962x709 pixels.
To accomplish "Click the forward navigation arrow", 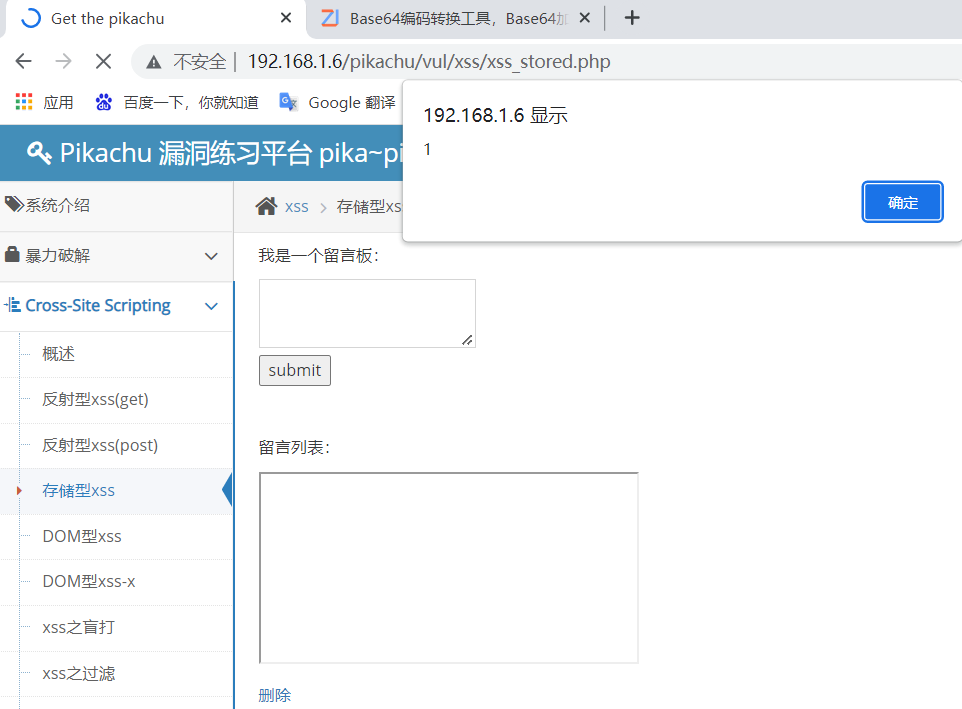I will (62, 61).
